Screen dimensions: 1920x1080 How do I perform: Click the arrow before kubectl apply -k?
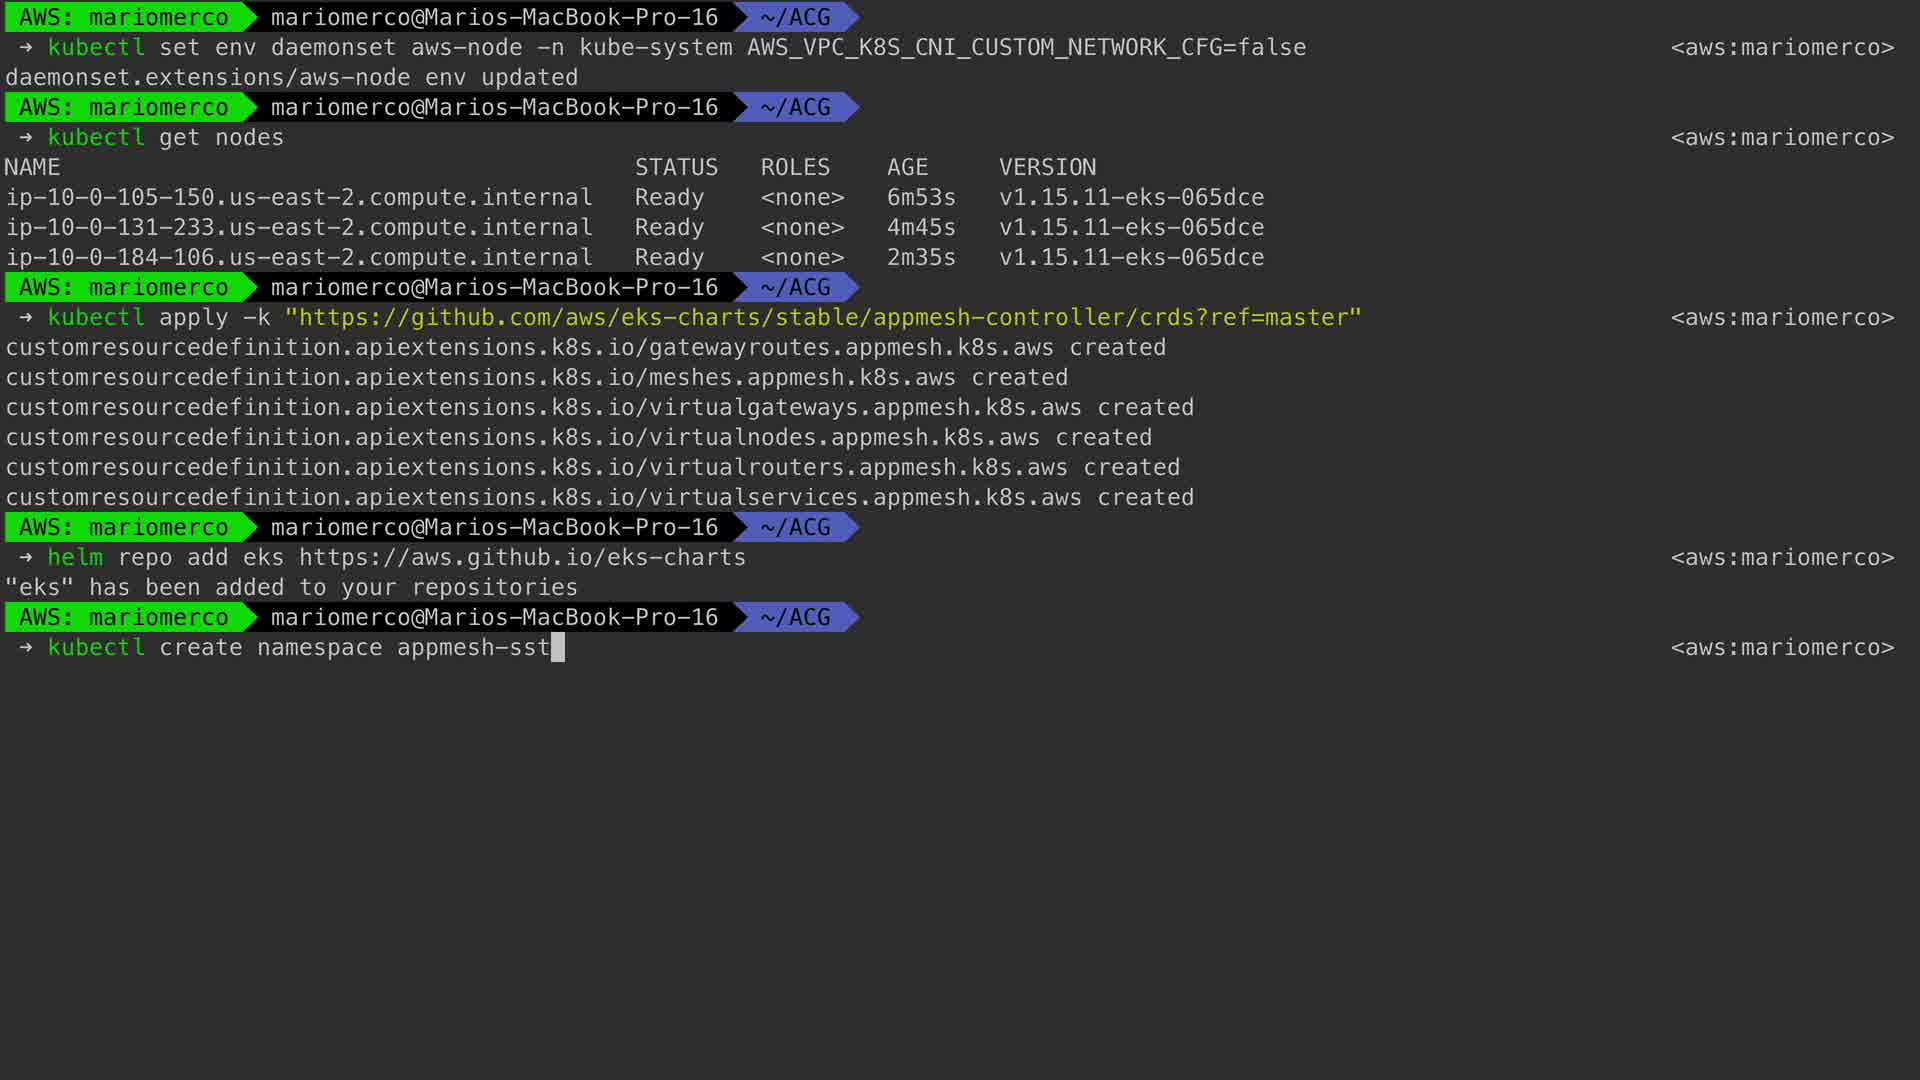tap(26, 317)
